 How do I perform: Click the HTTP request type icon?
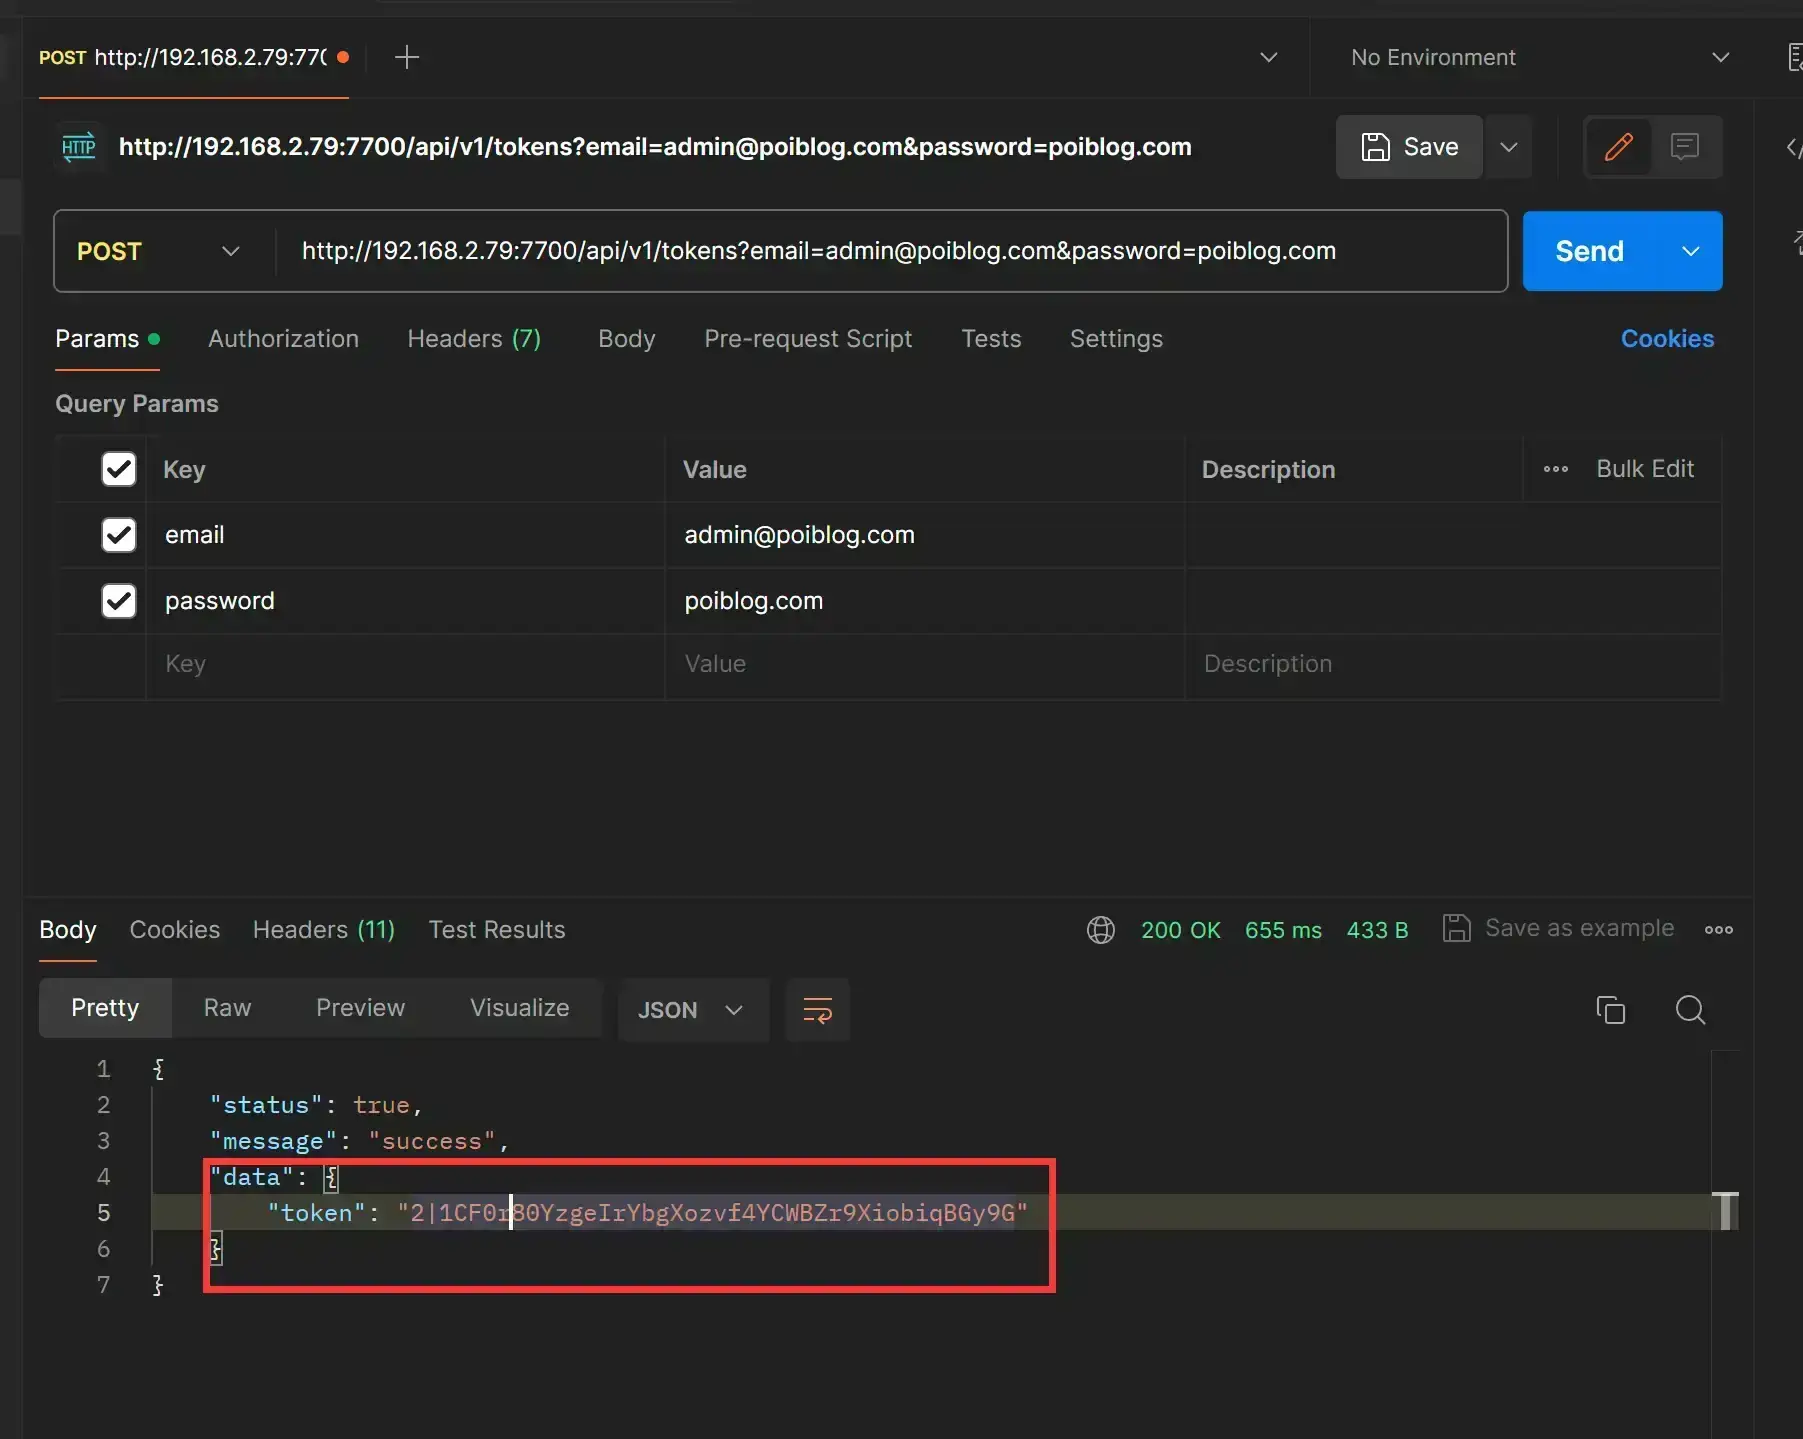(x=79, y=147)
